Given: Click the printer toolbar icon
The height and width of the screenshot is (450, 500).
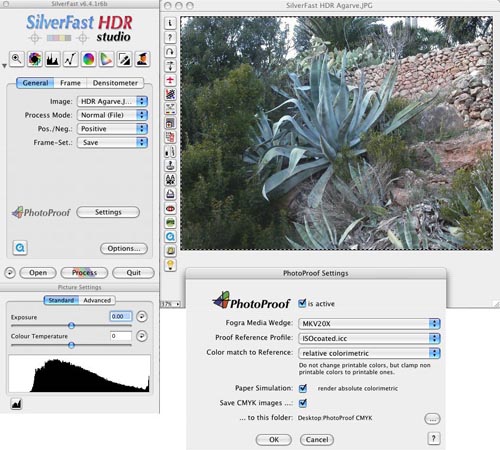Looking at the screenshot, I should click(170, 194).
